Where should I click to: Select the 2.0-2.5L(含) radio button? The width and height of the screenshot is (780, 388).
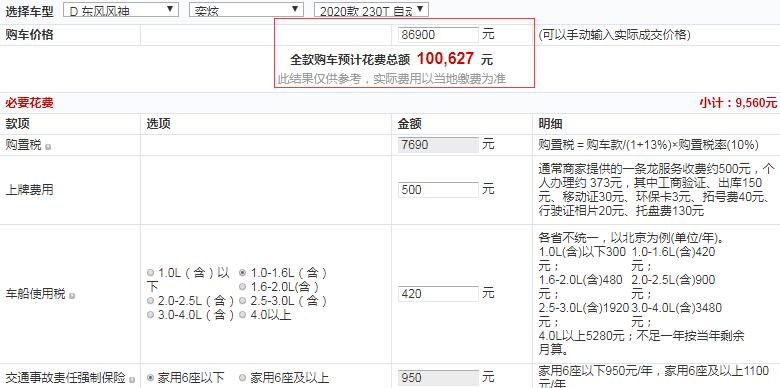point(151,300)
